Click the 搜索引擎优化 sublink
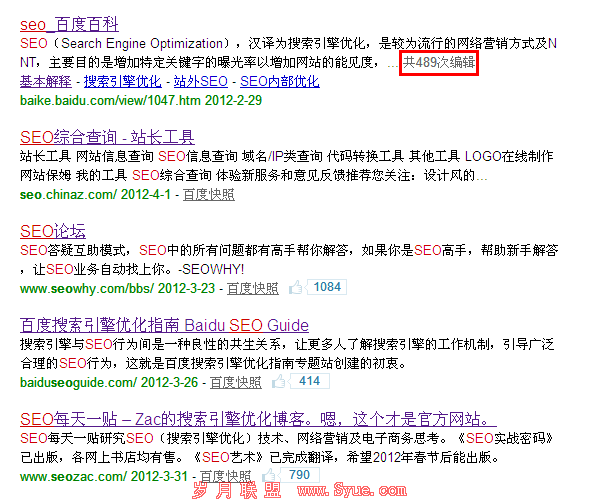Screen dimensions: 597x500 pyautogui.click(x=123, y=81)
